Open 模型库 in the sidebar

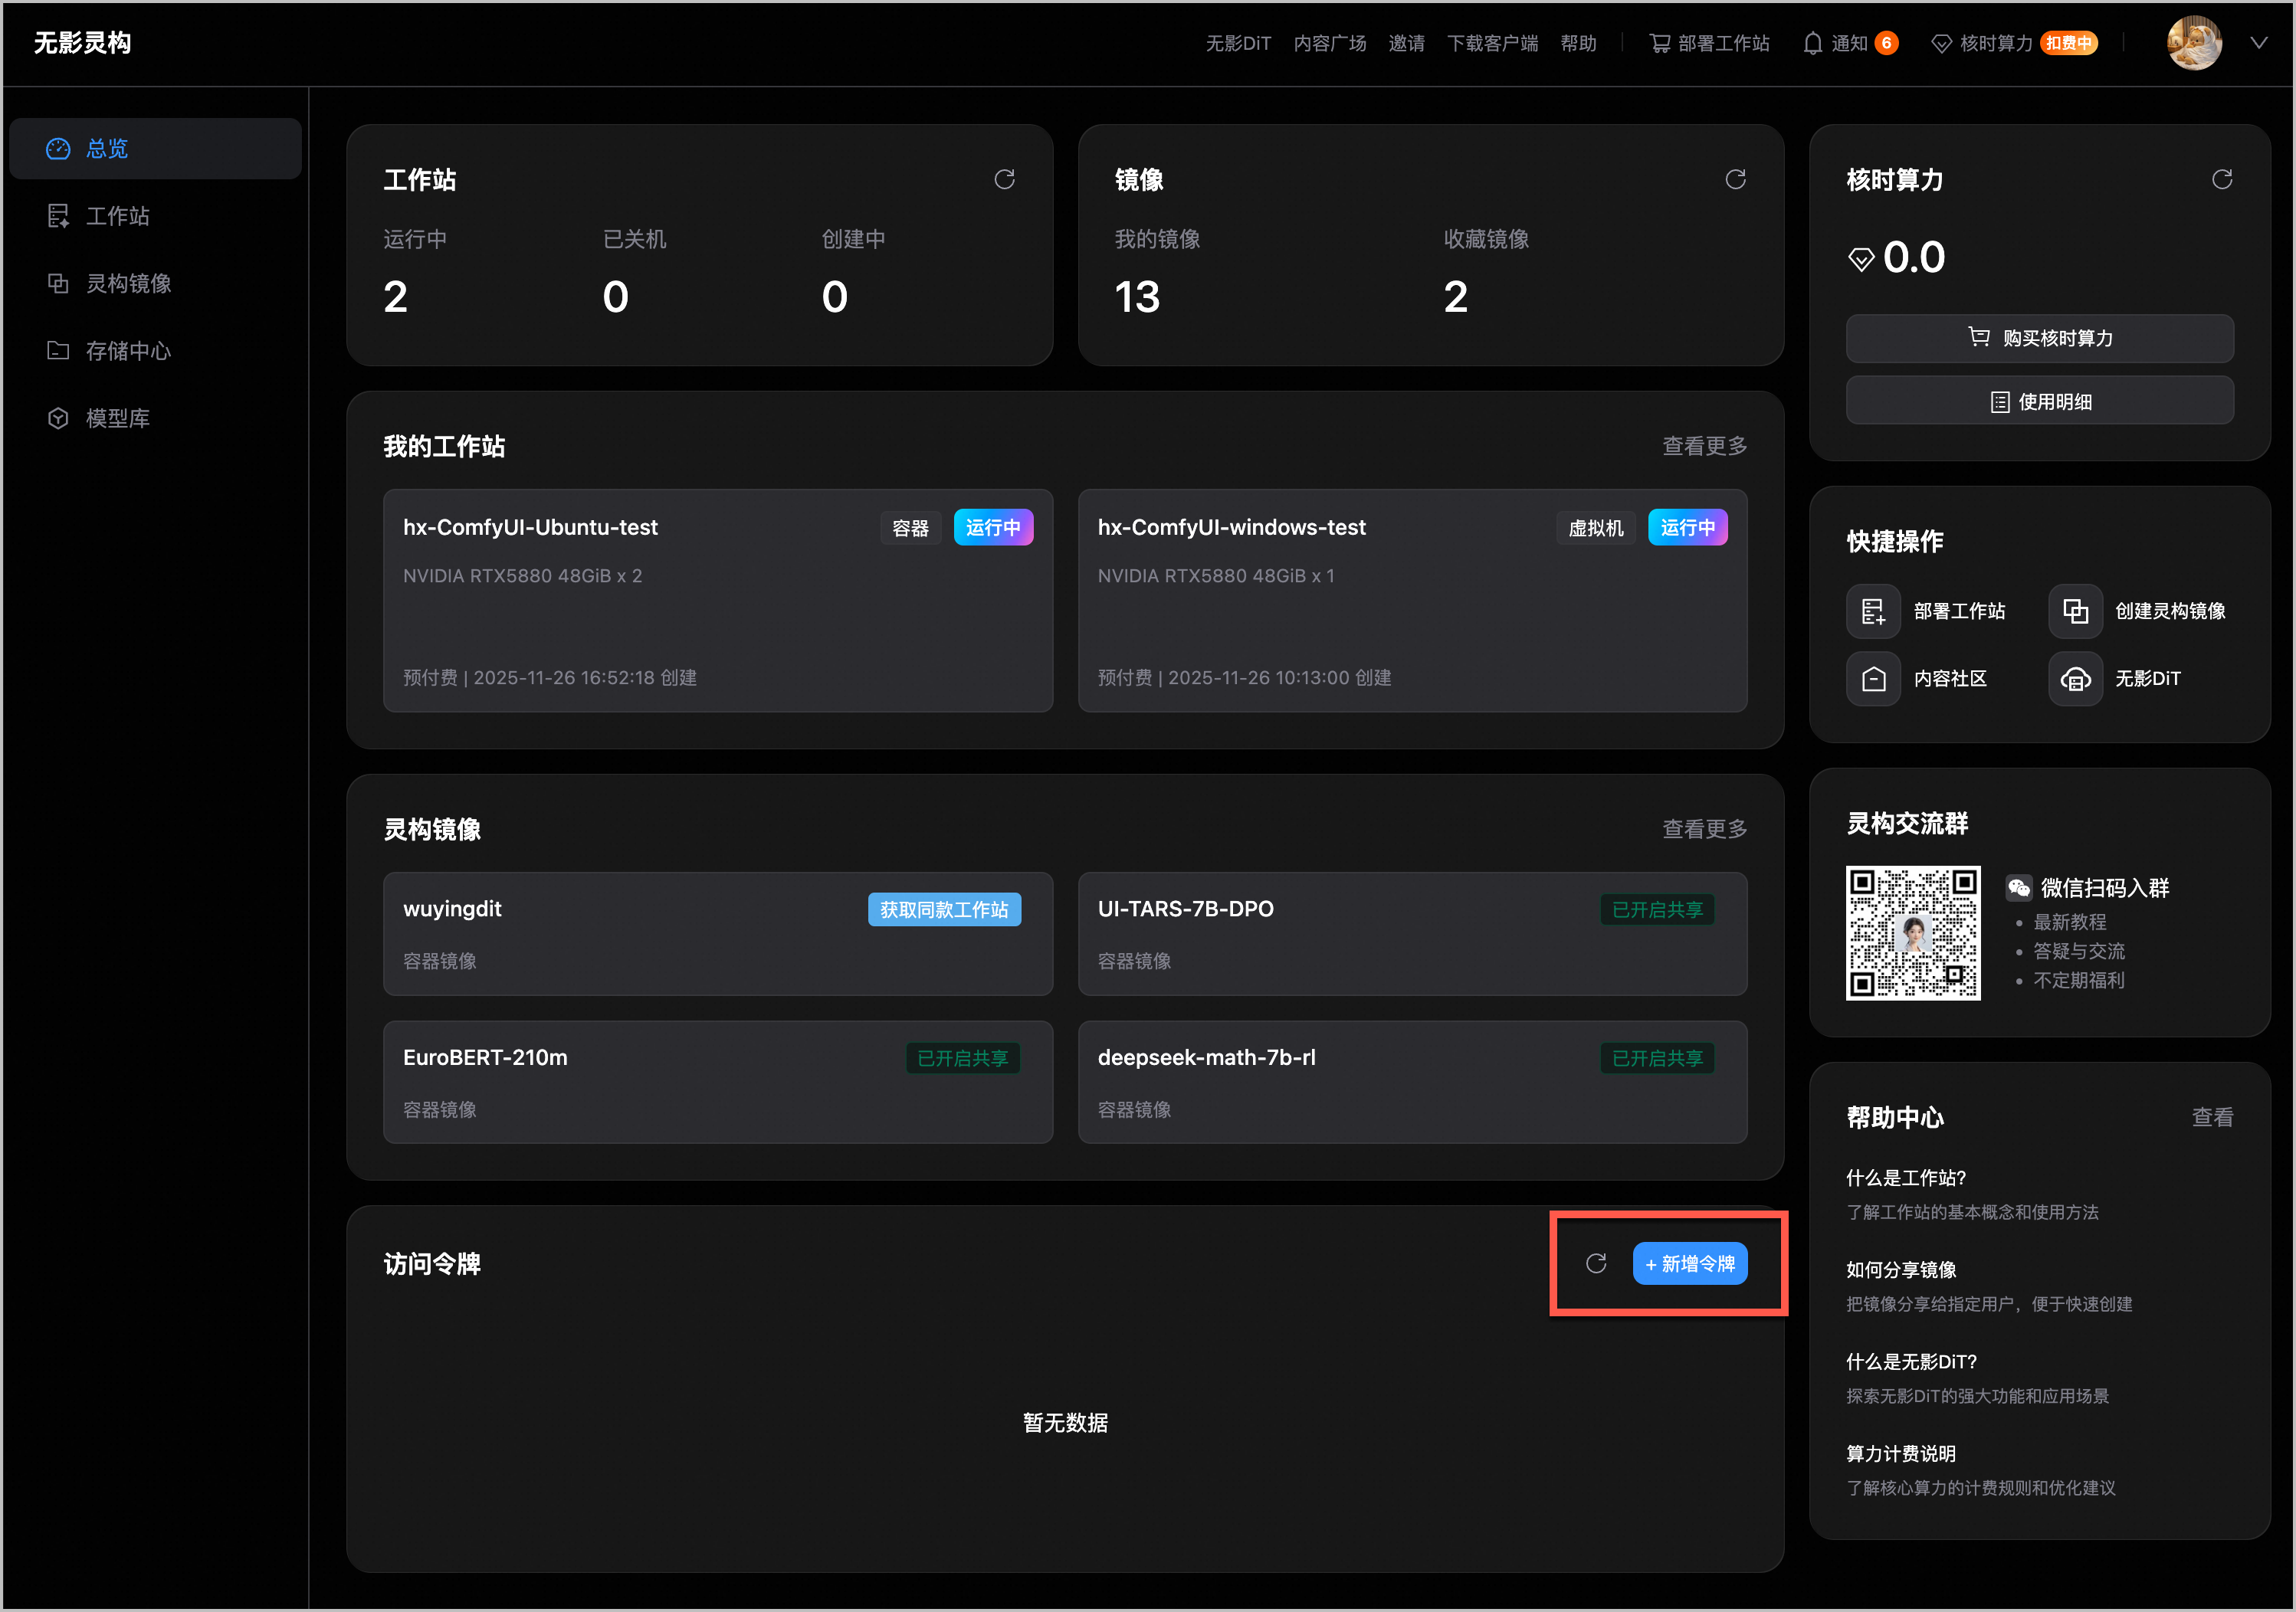tap(117, 418)
